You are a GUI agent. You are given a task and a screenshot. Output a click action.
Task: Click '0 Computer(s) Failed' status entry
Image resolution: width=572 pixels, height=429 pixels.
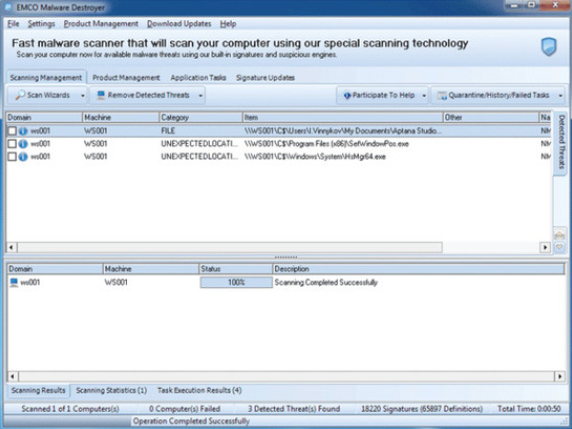click(185, 409)
